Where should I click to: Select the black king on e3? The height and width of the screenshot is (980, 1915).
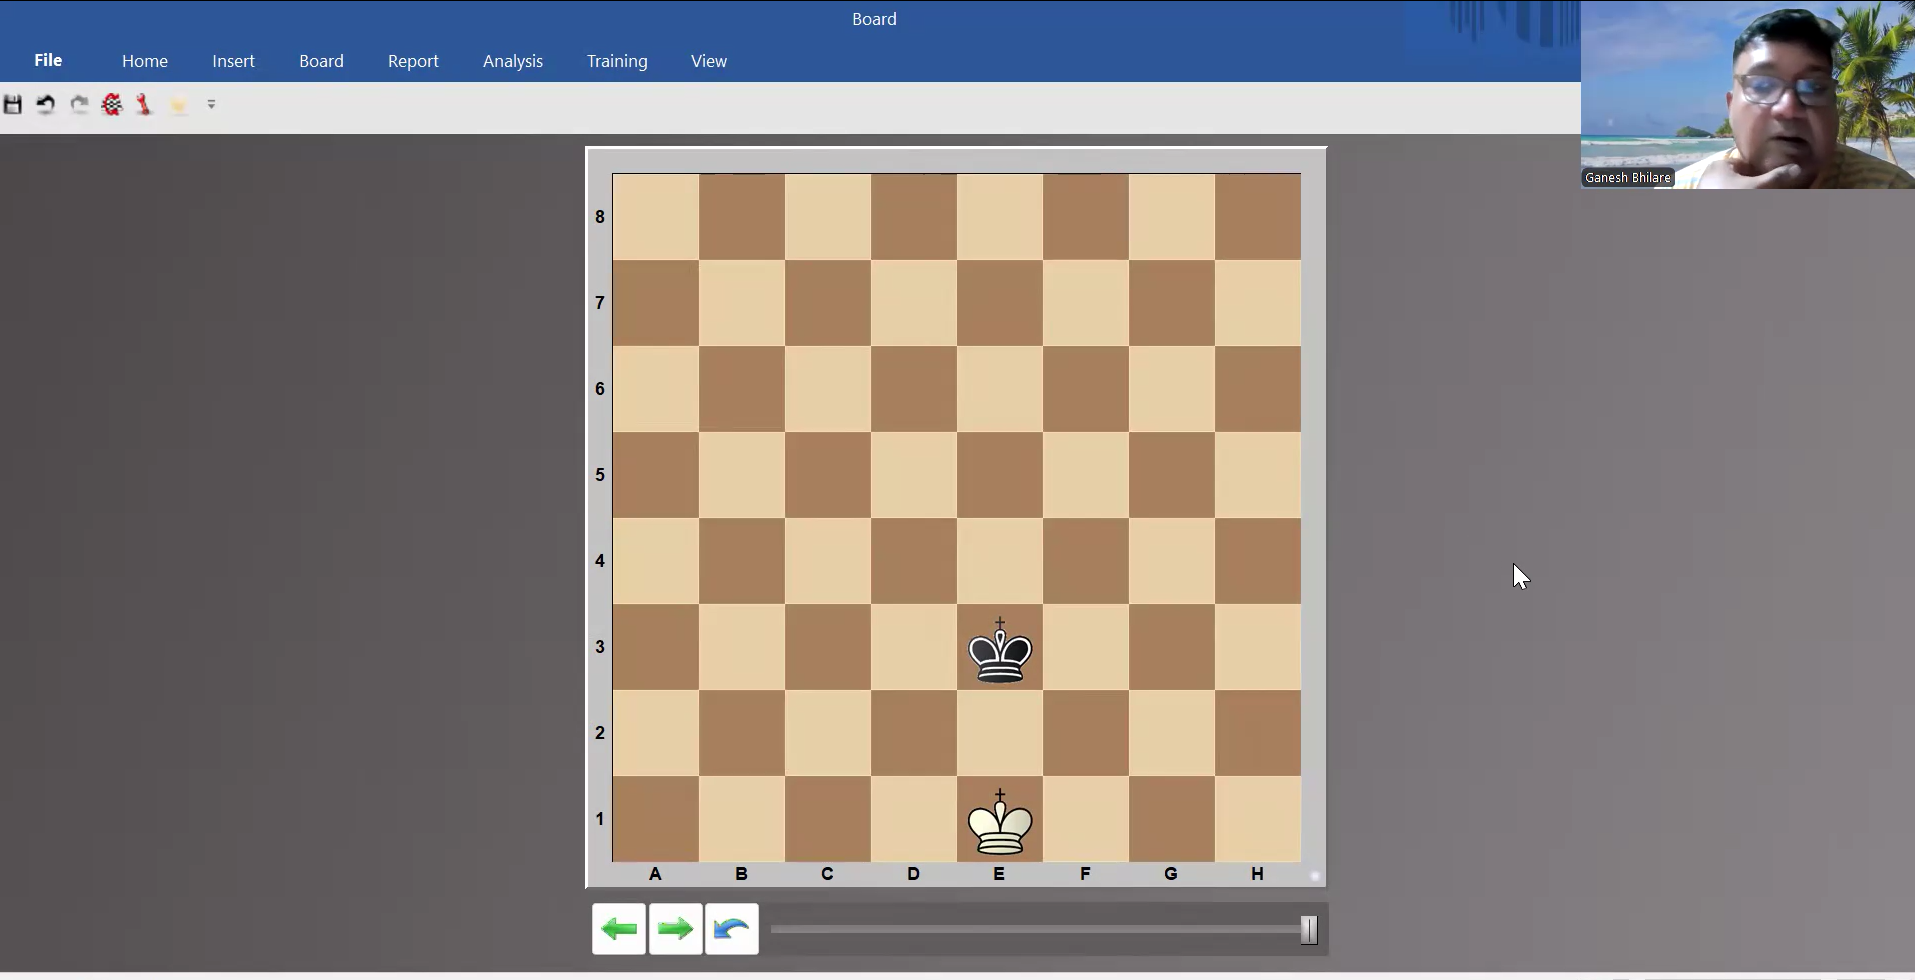point(1000,651)
